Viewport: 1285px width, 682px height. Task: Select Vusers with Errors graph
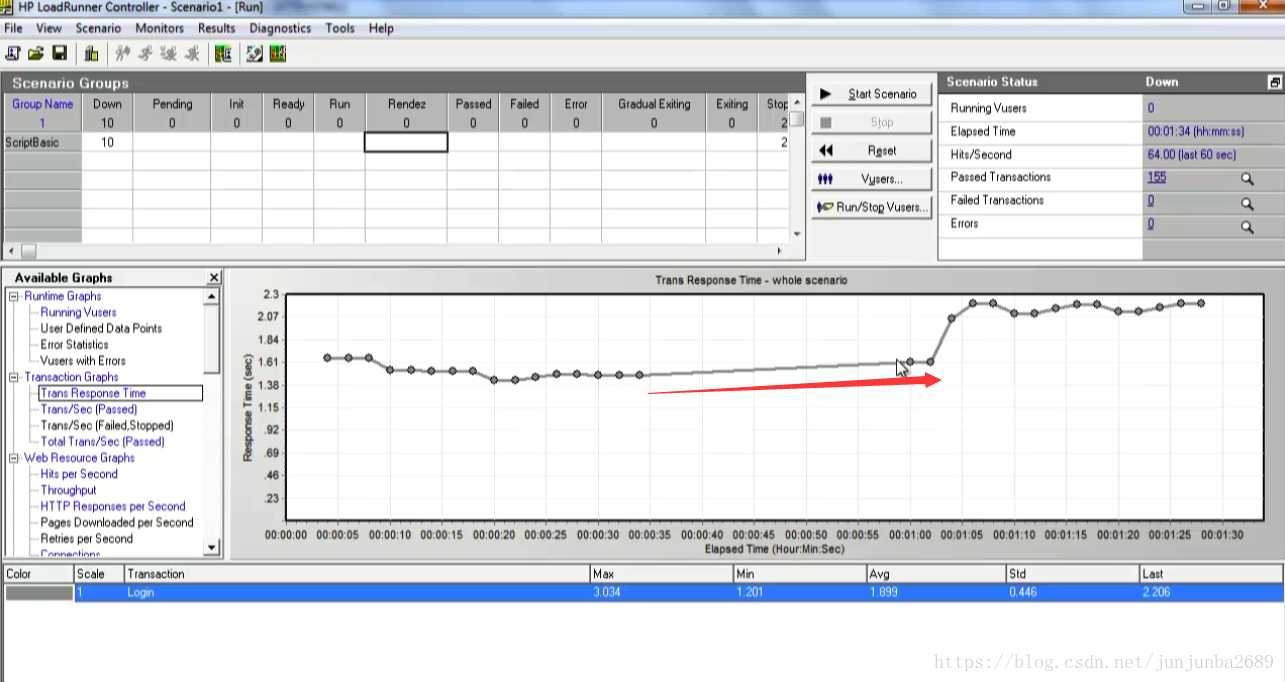tap(83, 360)
